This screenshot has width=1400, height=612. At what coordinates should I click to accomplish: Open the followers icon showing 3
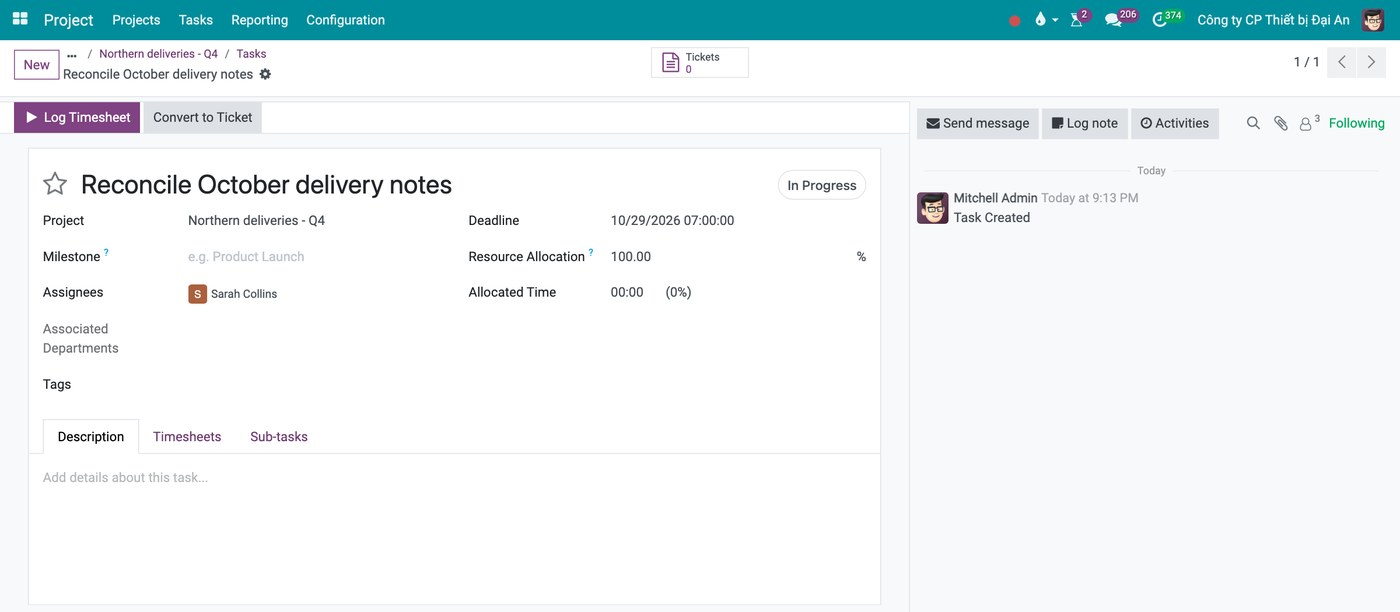coord(1309,123)
